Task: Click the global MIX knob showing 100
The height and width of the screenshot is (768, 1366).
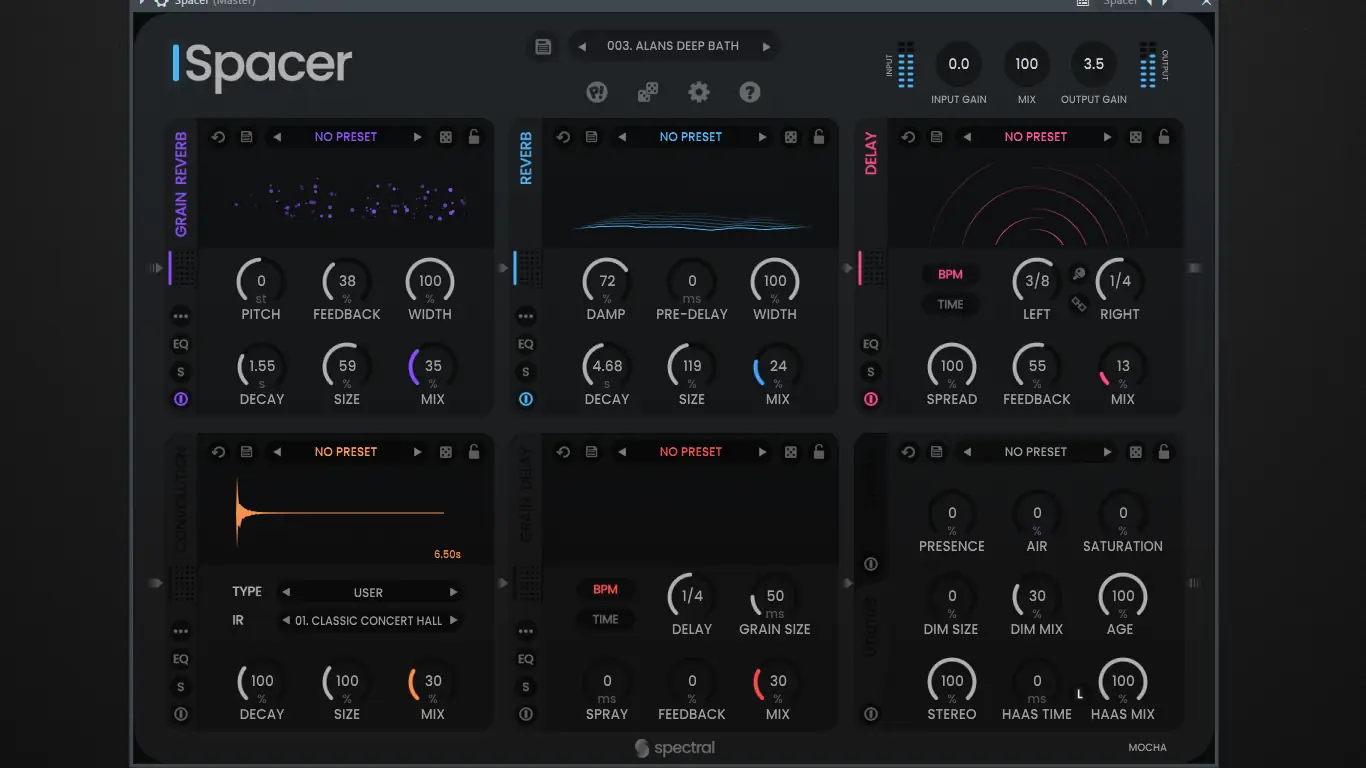Action: pos(1027,64)
